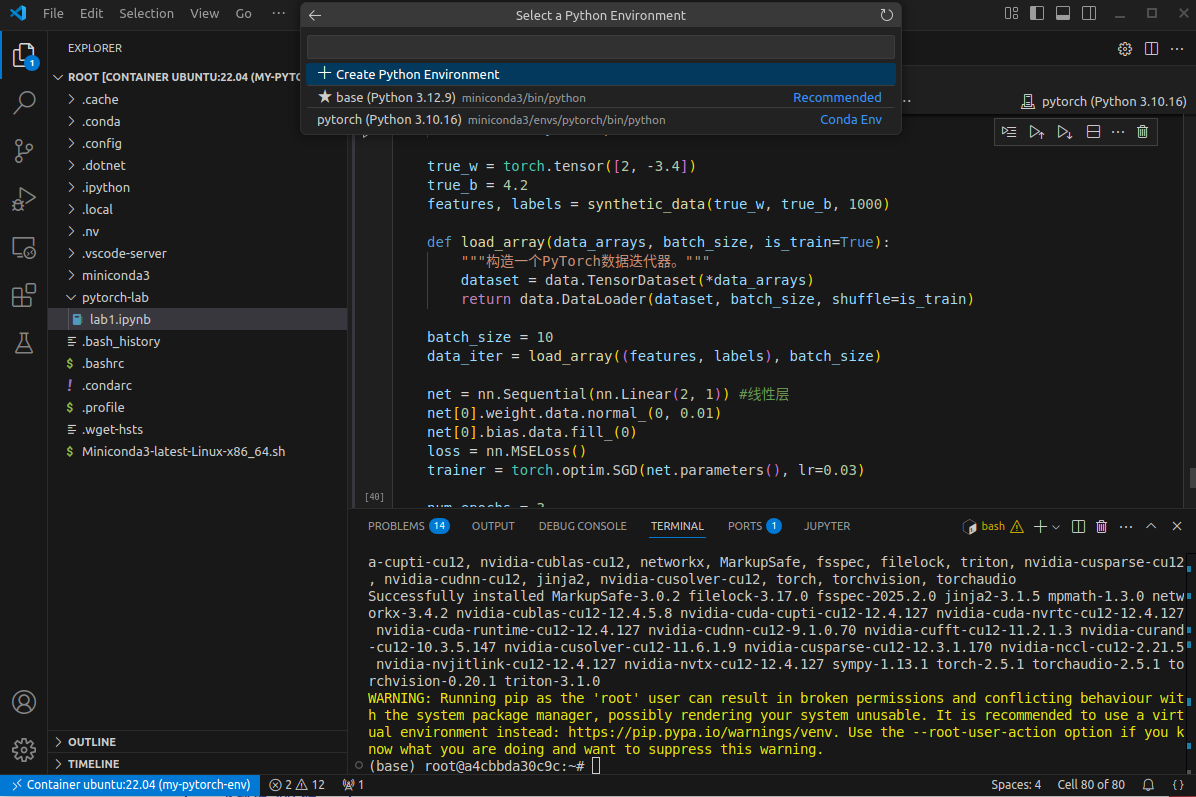Open Remote Explorer in activity bar
This screenshot has height=797, width=1196.
[x=24, y=248]
